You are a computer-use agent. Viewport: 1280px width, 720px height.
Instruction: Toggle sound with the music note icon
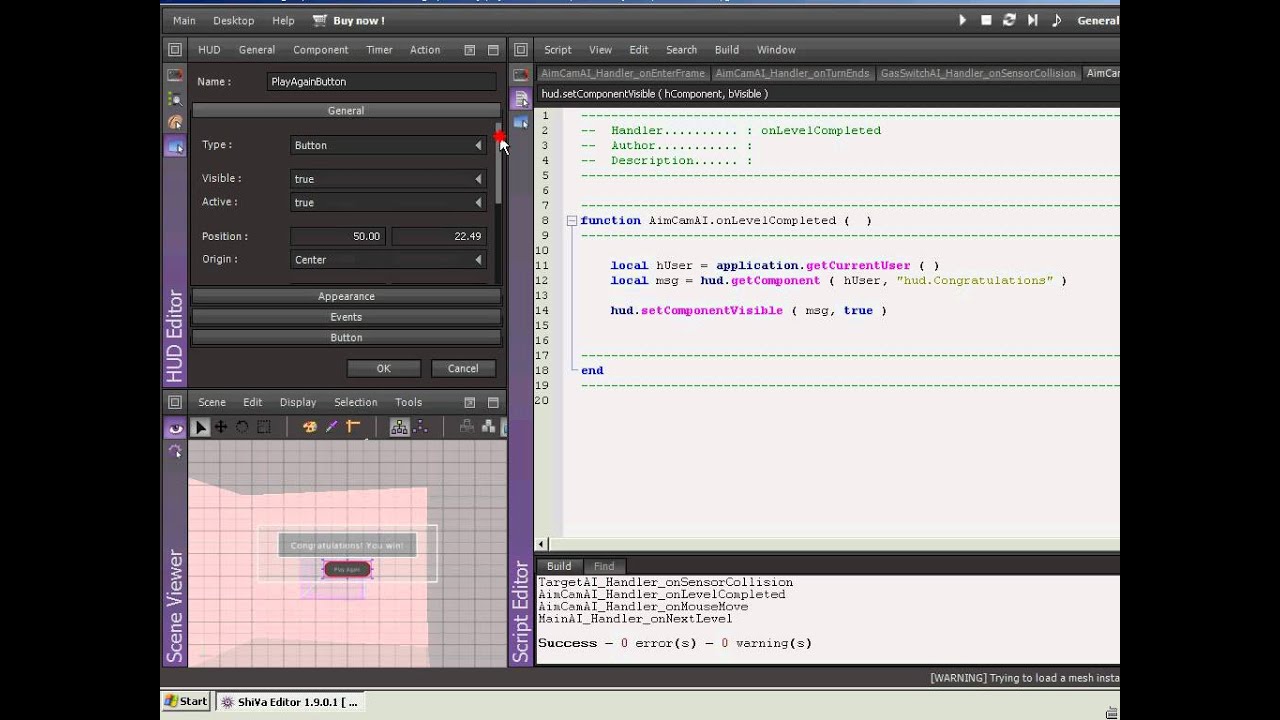pos(1056,20)
